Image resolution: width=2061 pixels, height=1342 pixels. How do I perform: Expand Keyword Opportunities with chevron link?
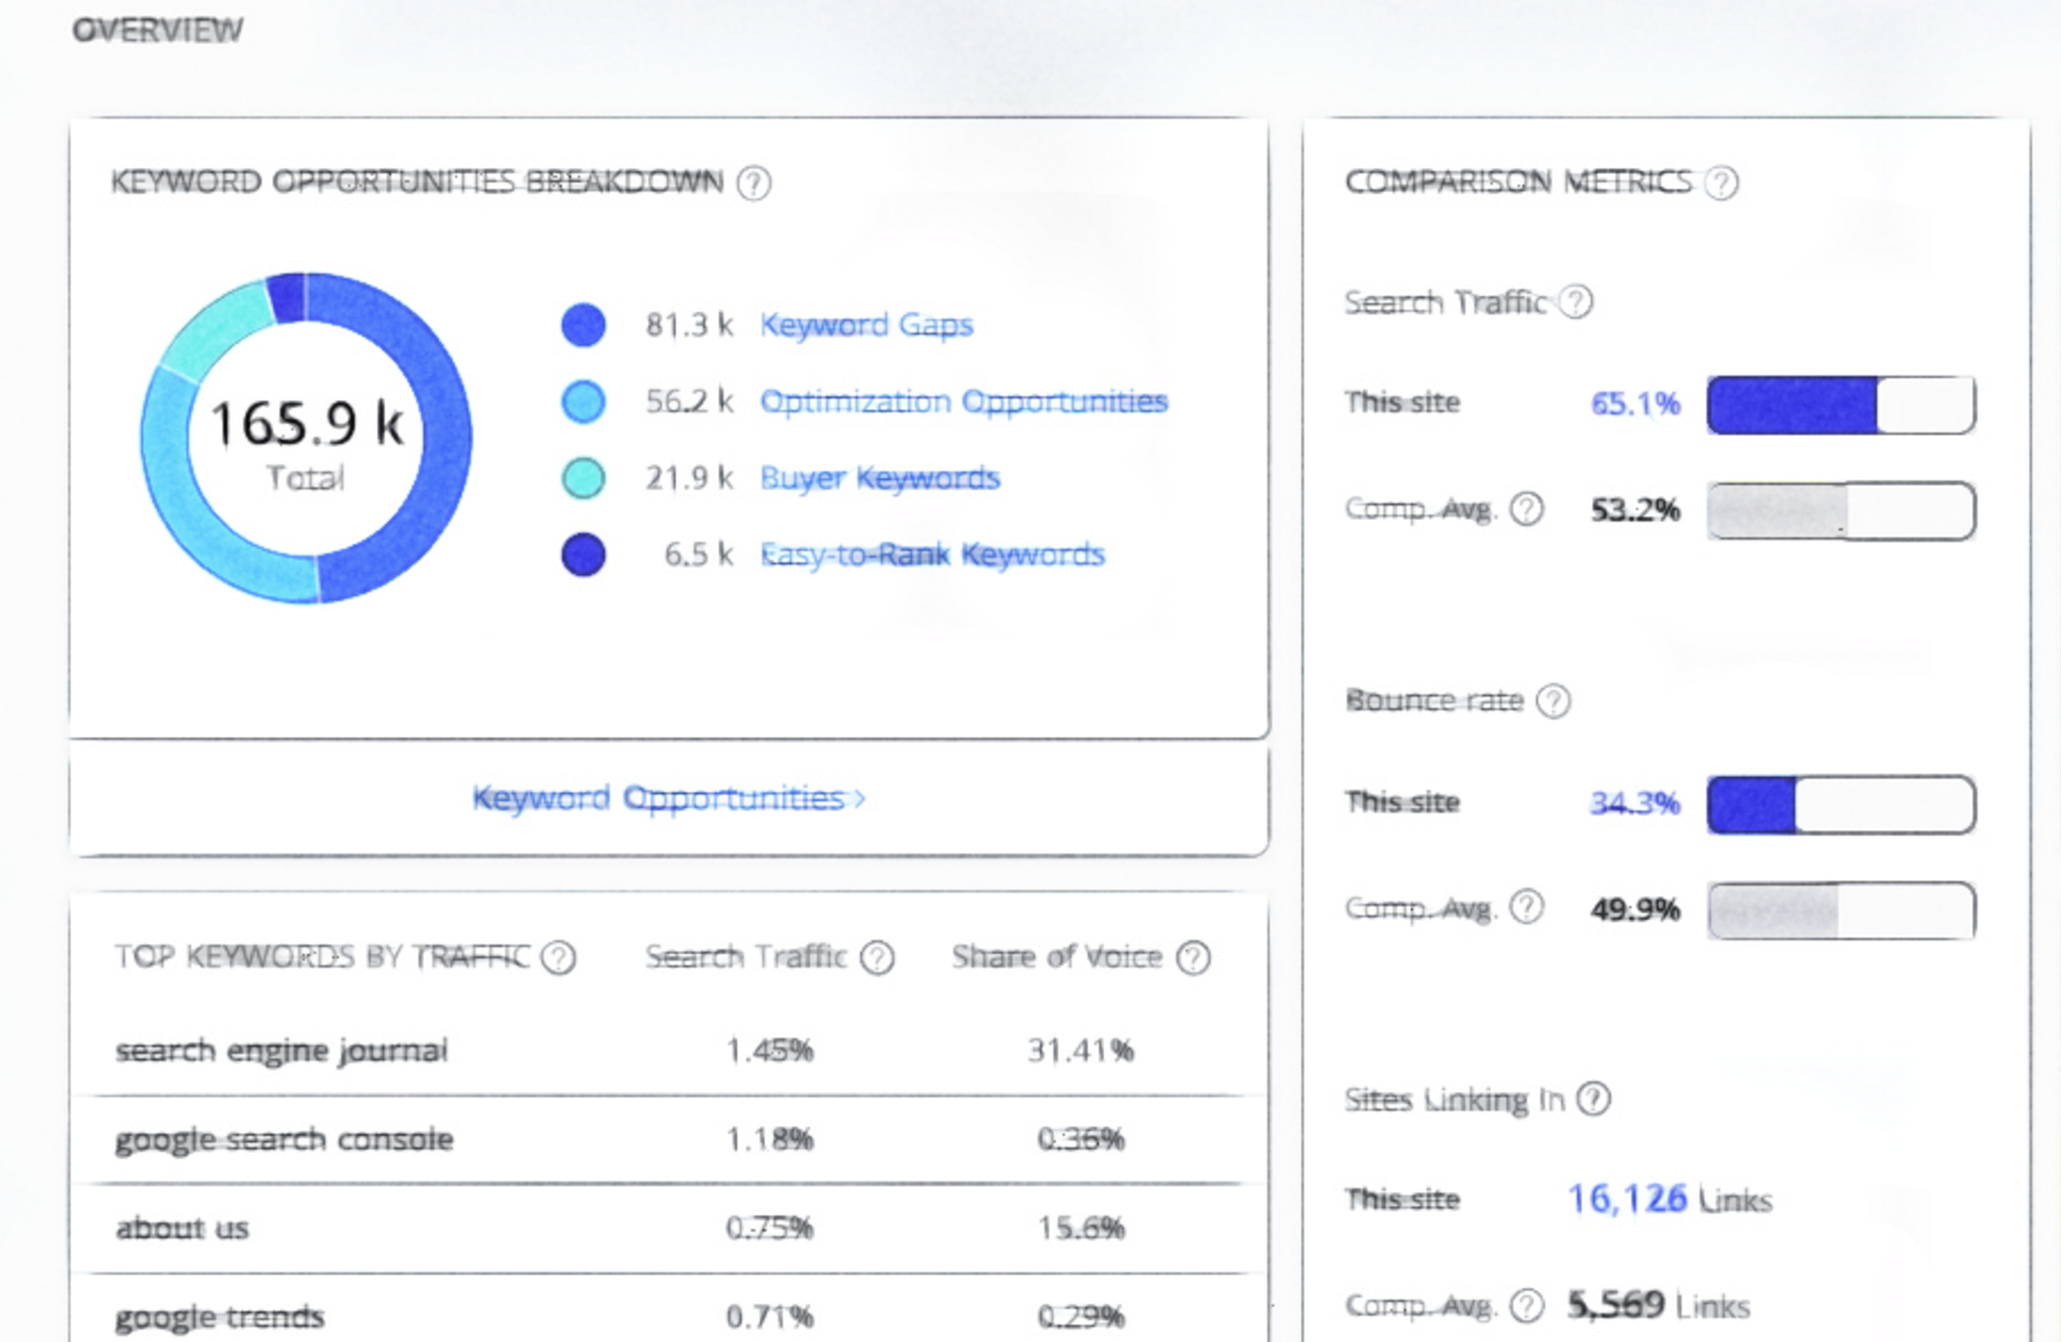tap(668, 798)
